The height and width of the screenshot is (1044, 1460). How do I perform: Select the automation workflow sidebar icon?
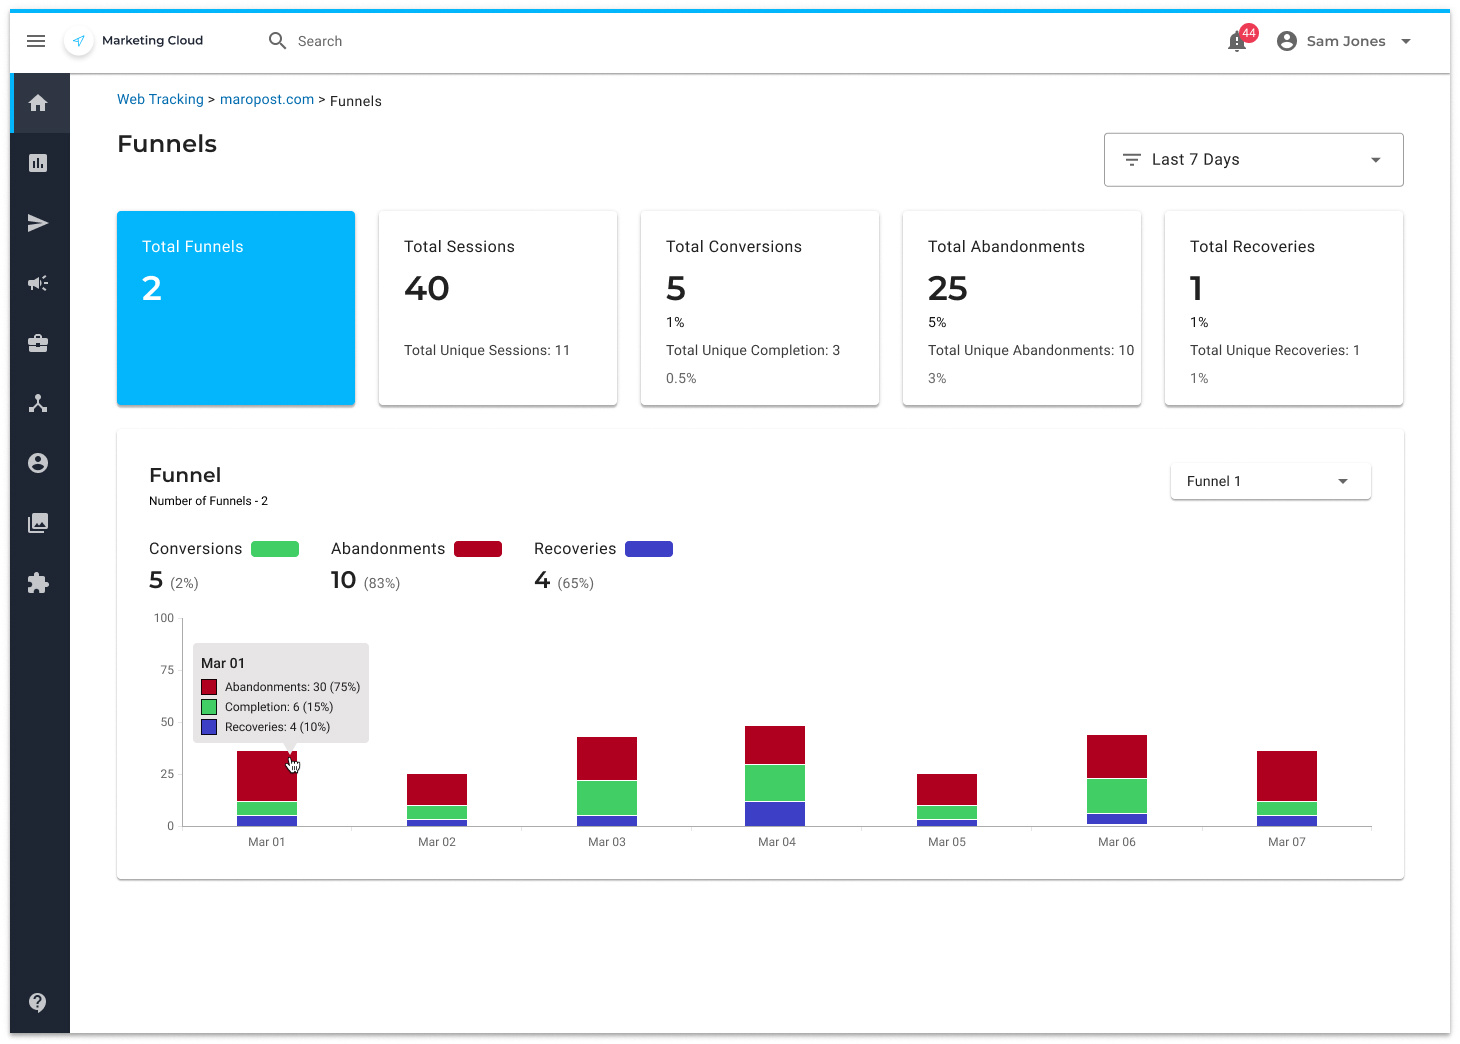click(38, 403)
